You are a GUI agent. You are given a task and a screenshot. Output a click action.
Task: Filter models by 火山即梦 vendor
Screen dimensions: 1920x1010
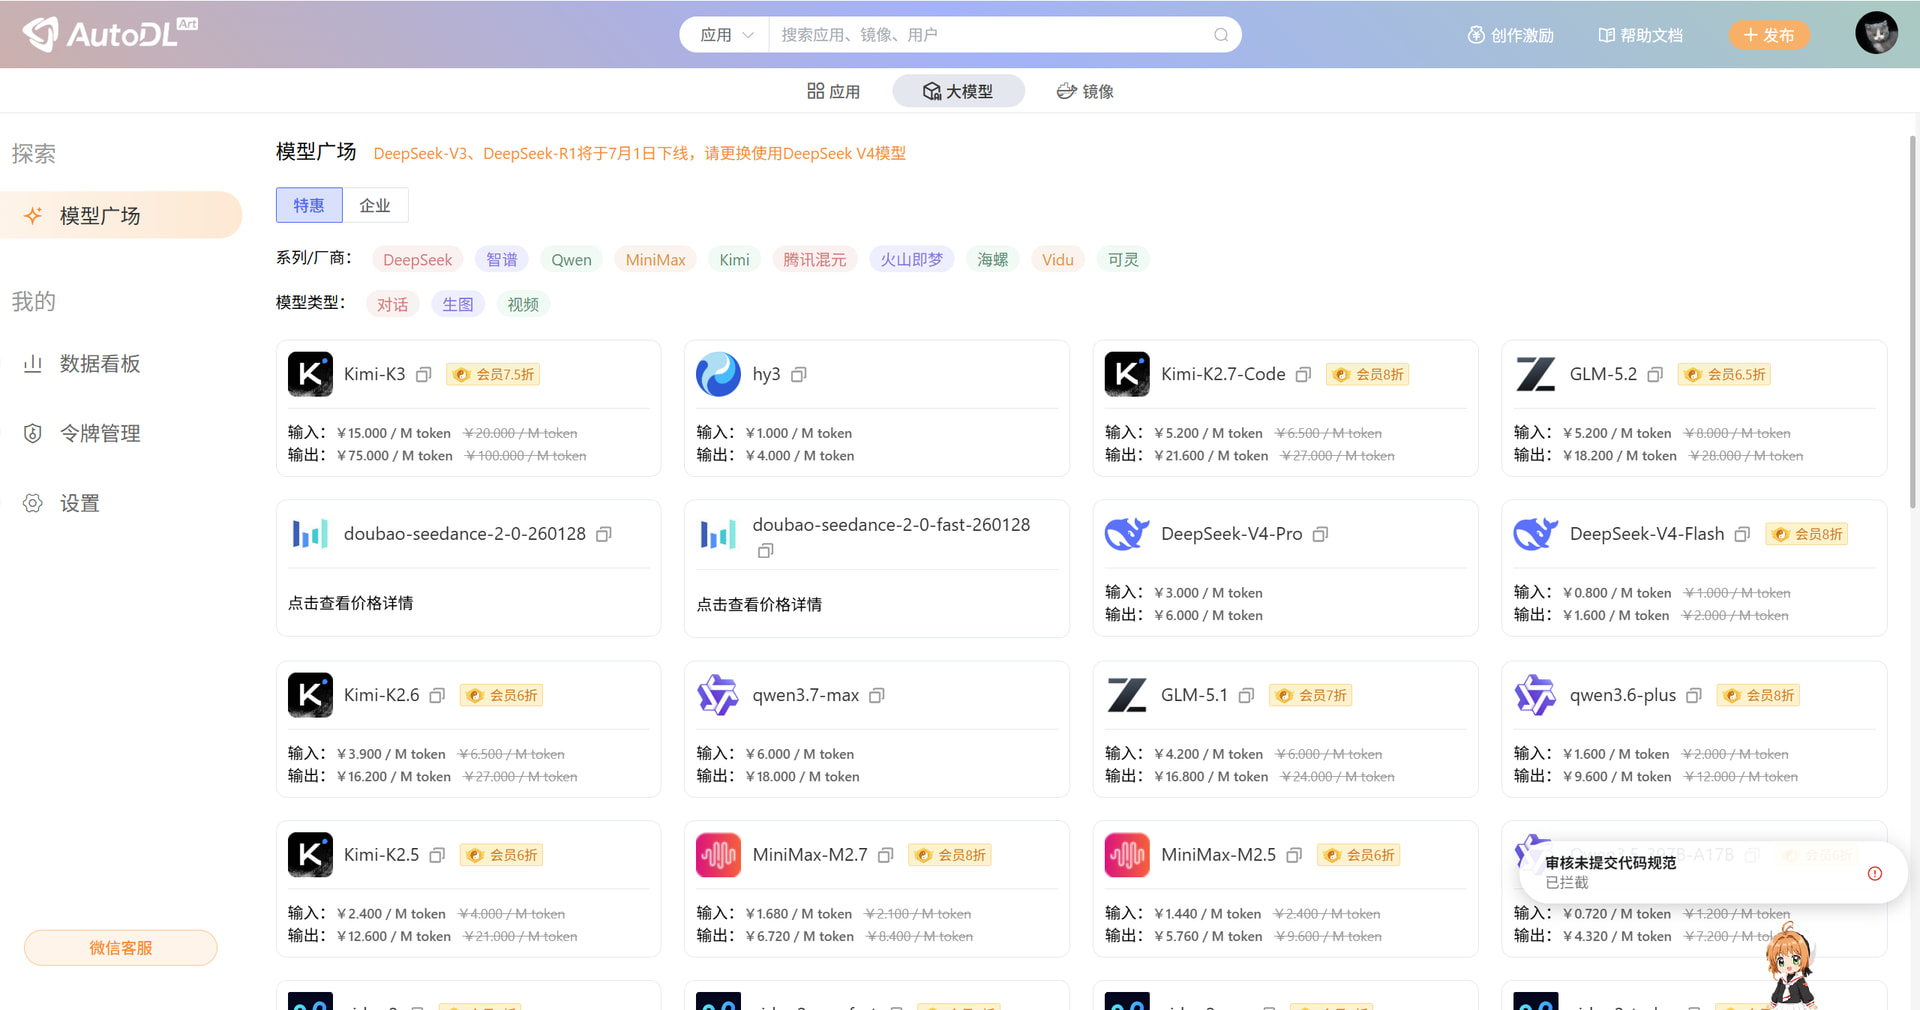911,260
